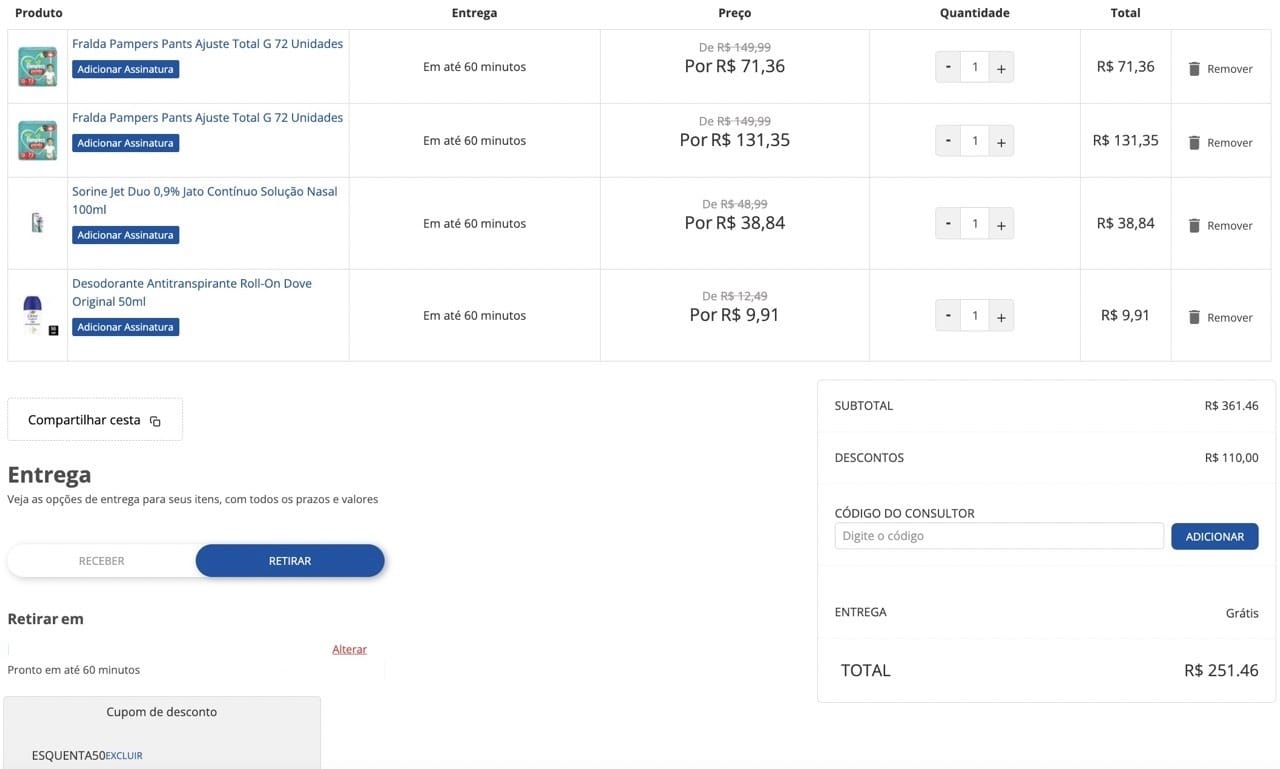
Task: Decrease quantity of R$ 131,35 Pampers
Action: (x=948, y=141)
